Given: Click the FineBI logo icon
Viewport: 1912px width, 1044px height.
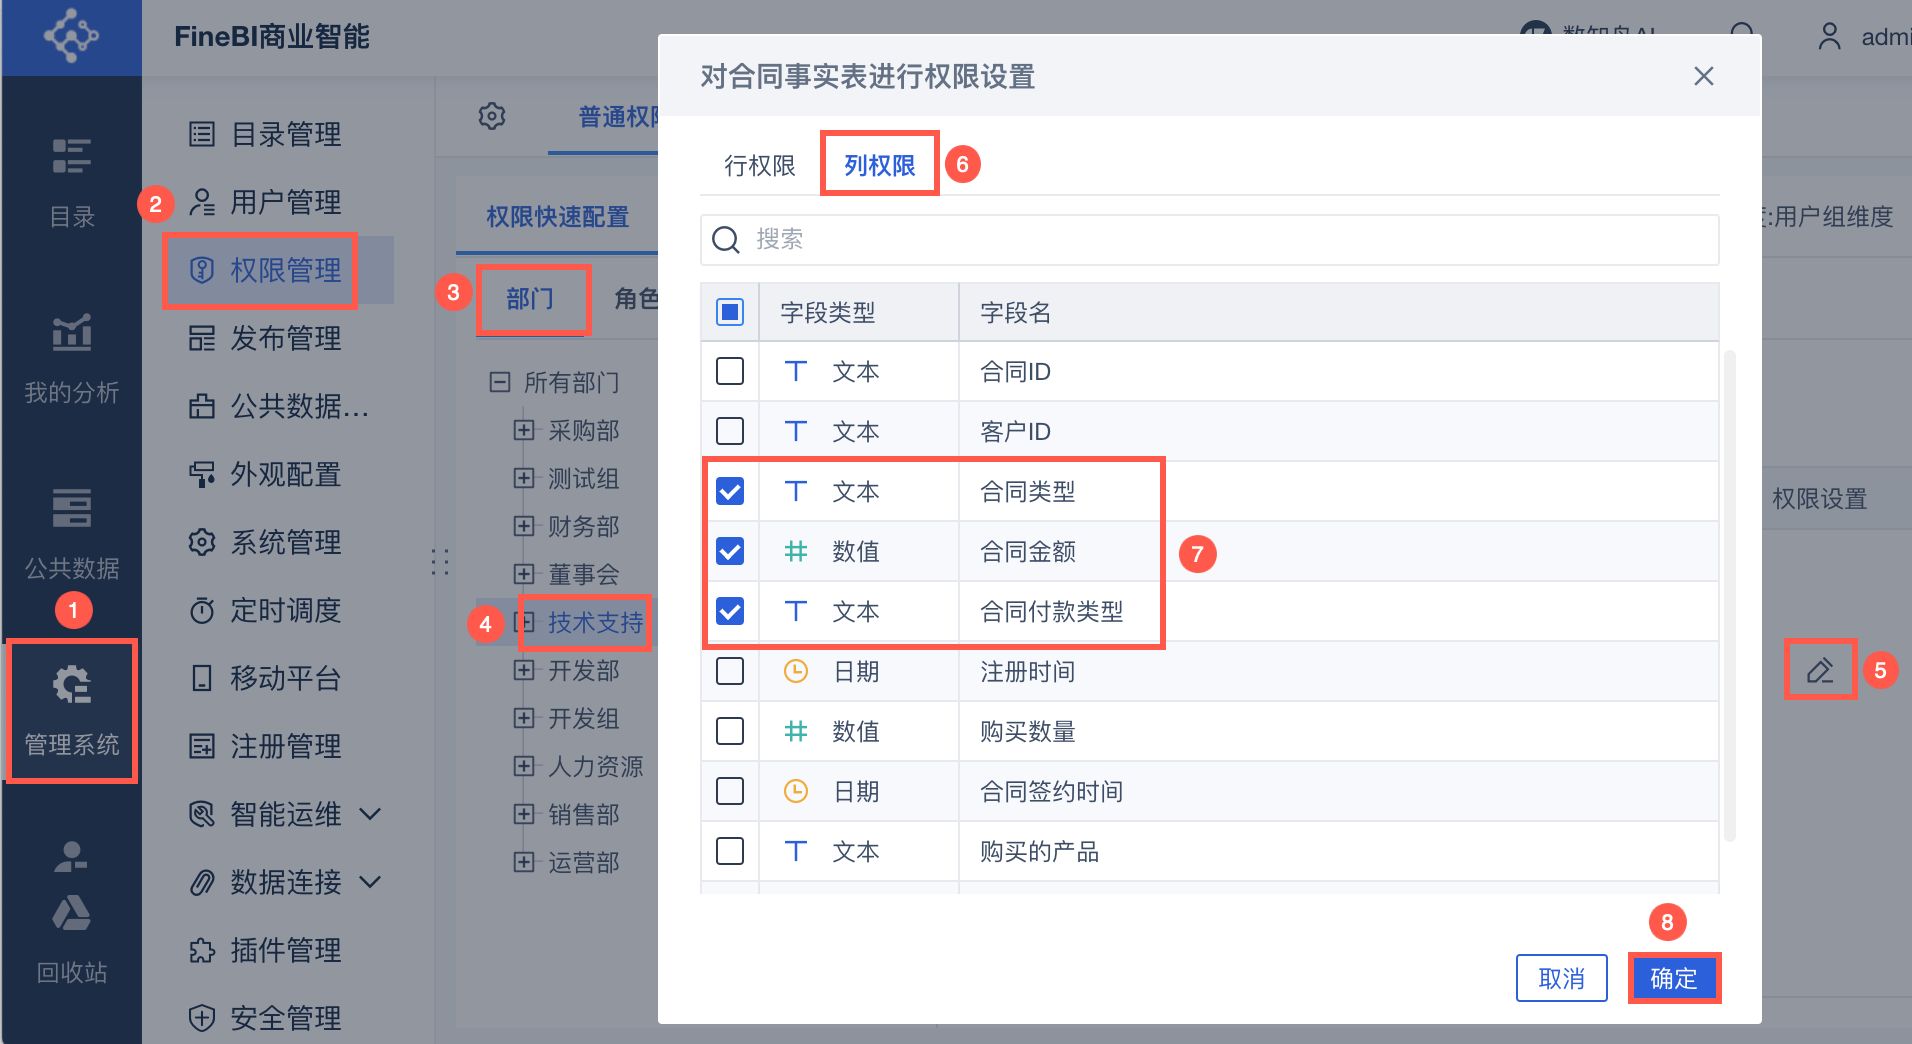Looking at the screenshot, I should point(71,36).
